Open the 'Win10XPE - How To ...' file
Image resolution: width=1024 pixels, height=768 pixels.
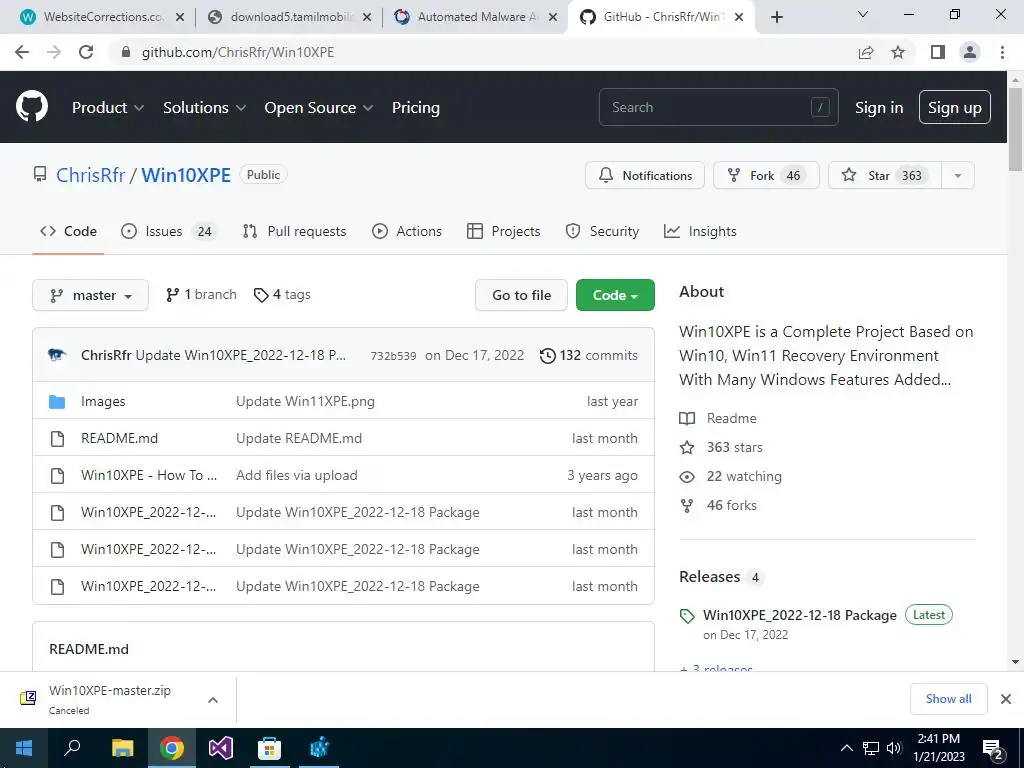click(149, 475)
